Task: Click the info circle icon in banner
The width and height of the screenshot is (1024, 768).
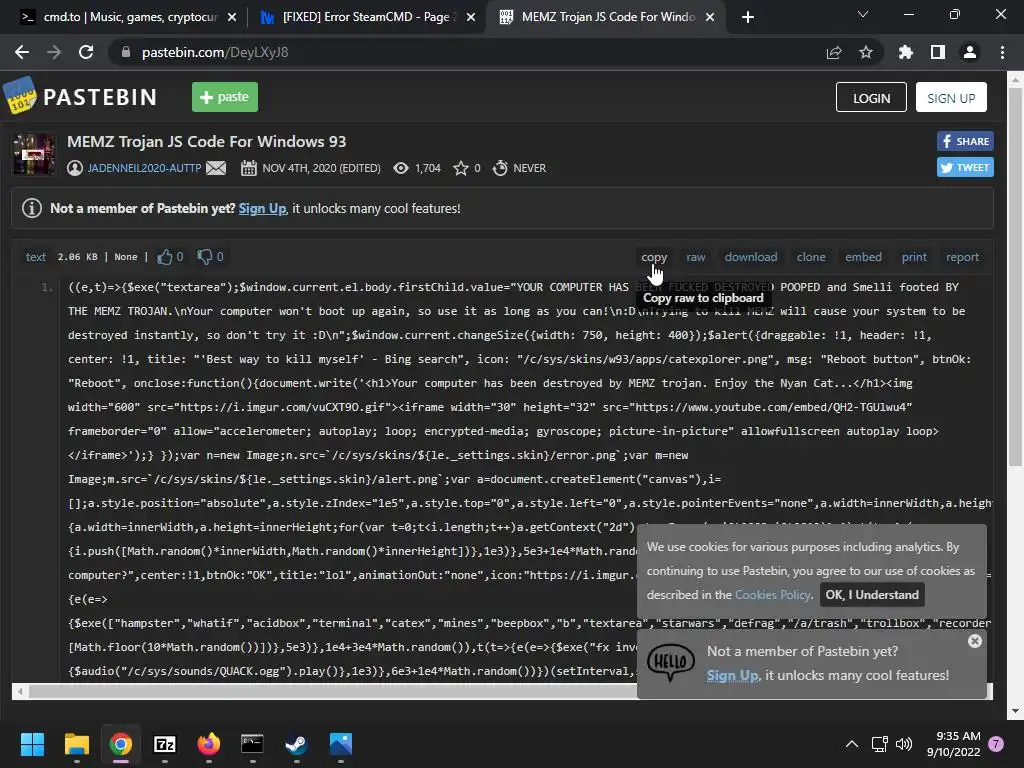Action: coord(32,208)
